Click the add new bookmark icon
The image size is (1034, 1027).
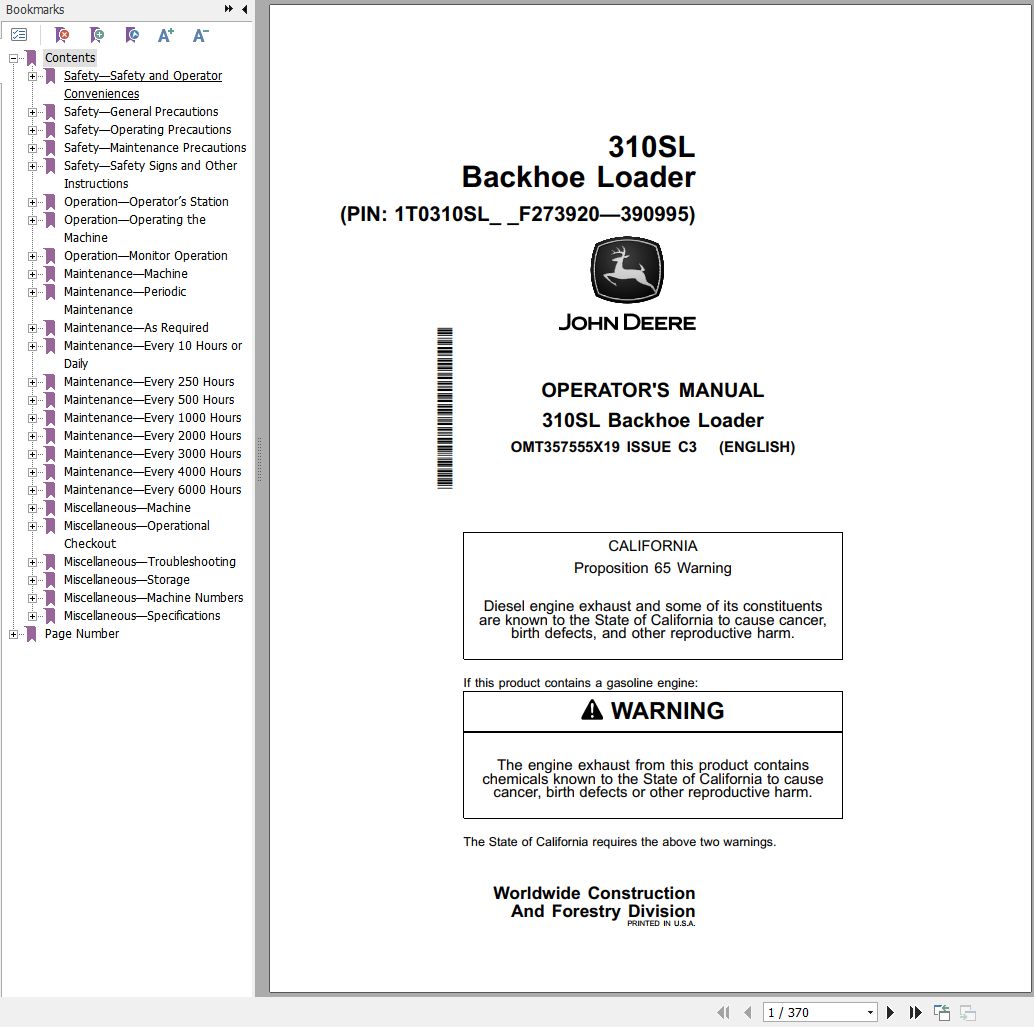[x=96, y=34]
